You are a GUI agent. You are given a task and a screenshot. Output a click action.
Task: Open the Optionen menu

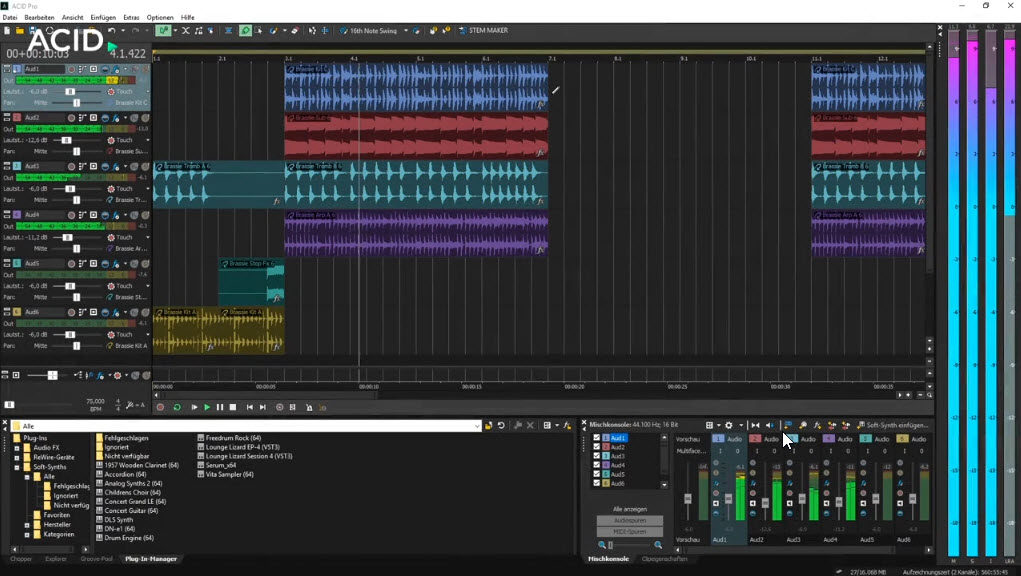[160, 18]
